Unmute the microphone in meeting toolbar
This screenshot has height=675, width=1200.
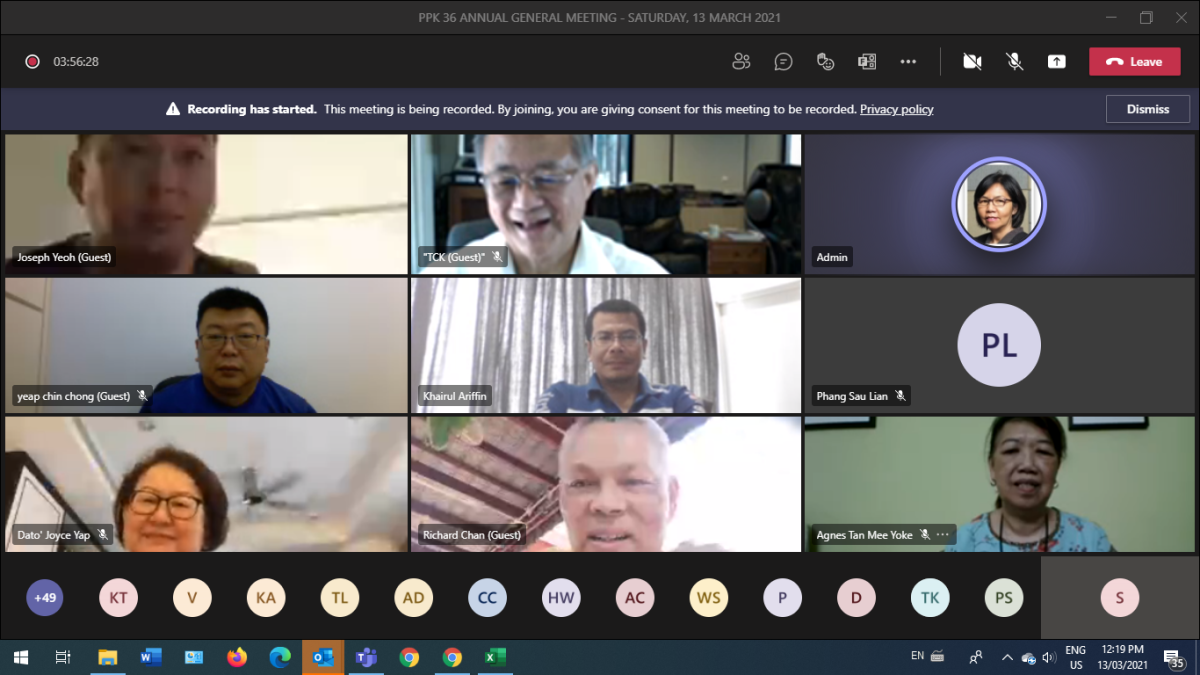(1014, 61)
